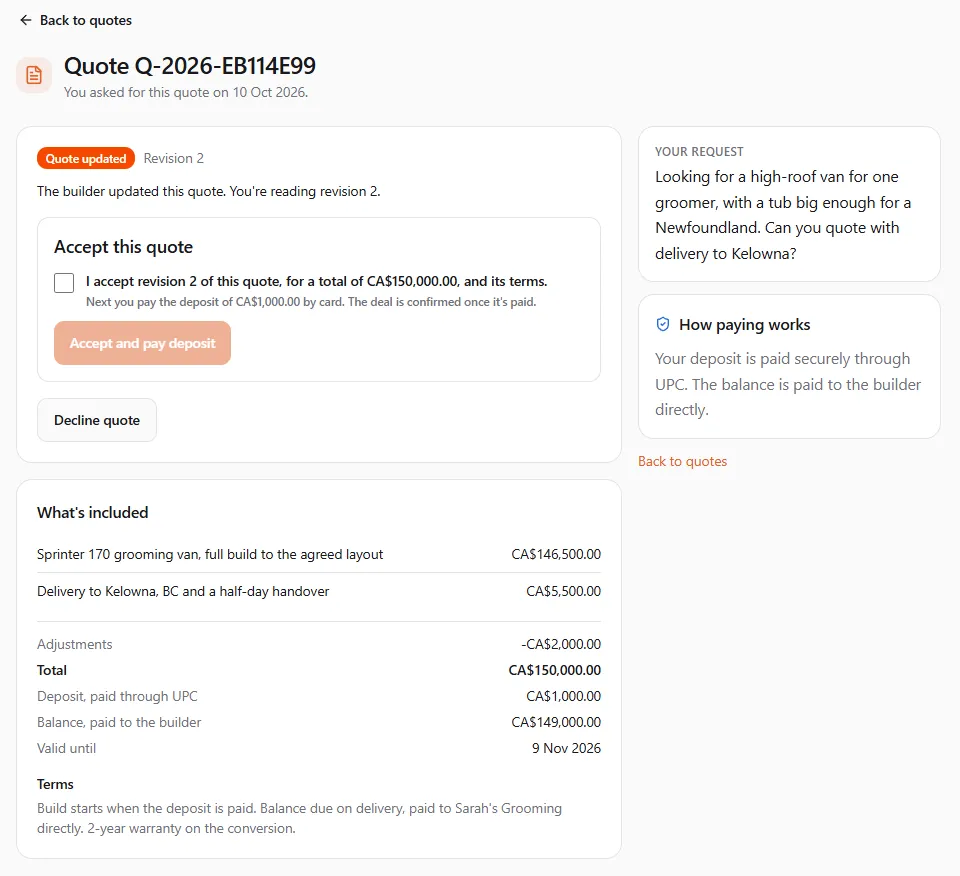Click the 'Sprinter 170 grooming van' line item

[x=210, y=555]
